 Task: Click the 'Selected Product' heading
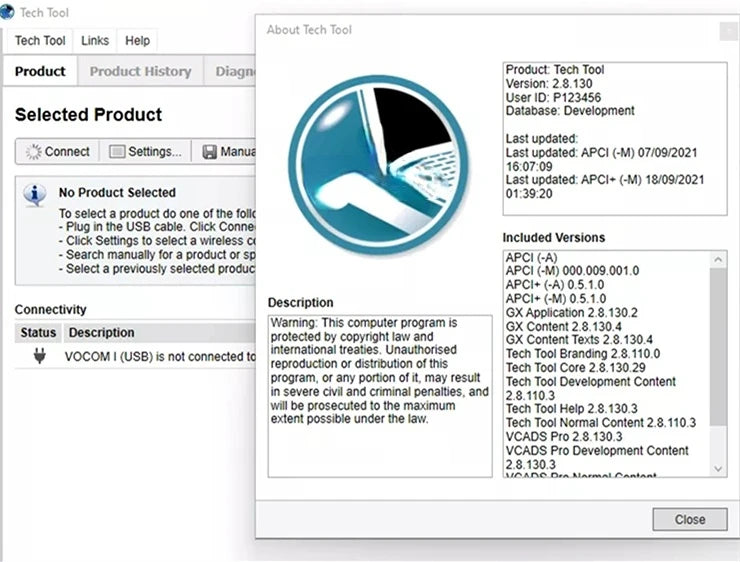(x=88, y=115)
